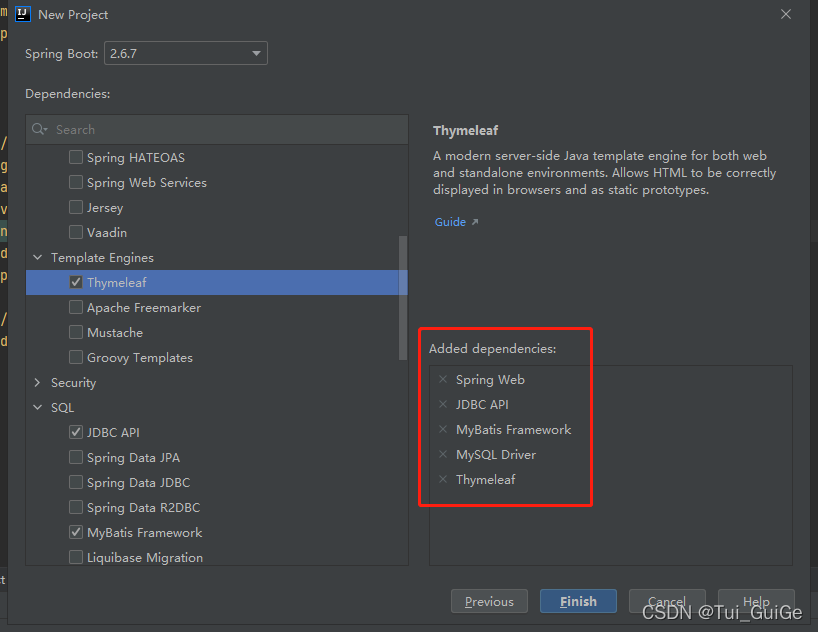This screenshot has height=632, width=818.
Task: Select the Template Engines label
Action: (x=102, y=258)
